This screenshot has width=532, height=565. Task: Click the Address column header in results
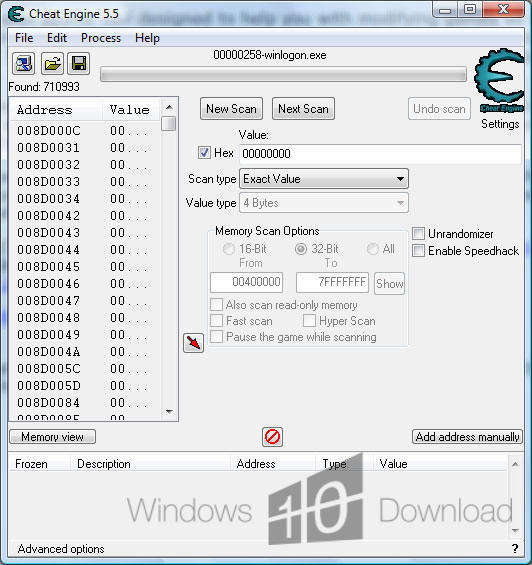(56, 110)
